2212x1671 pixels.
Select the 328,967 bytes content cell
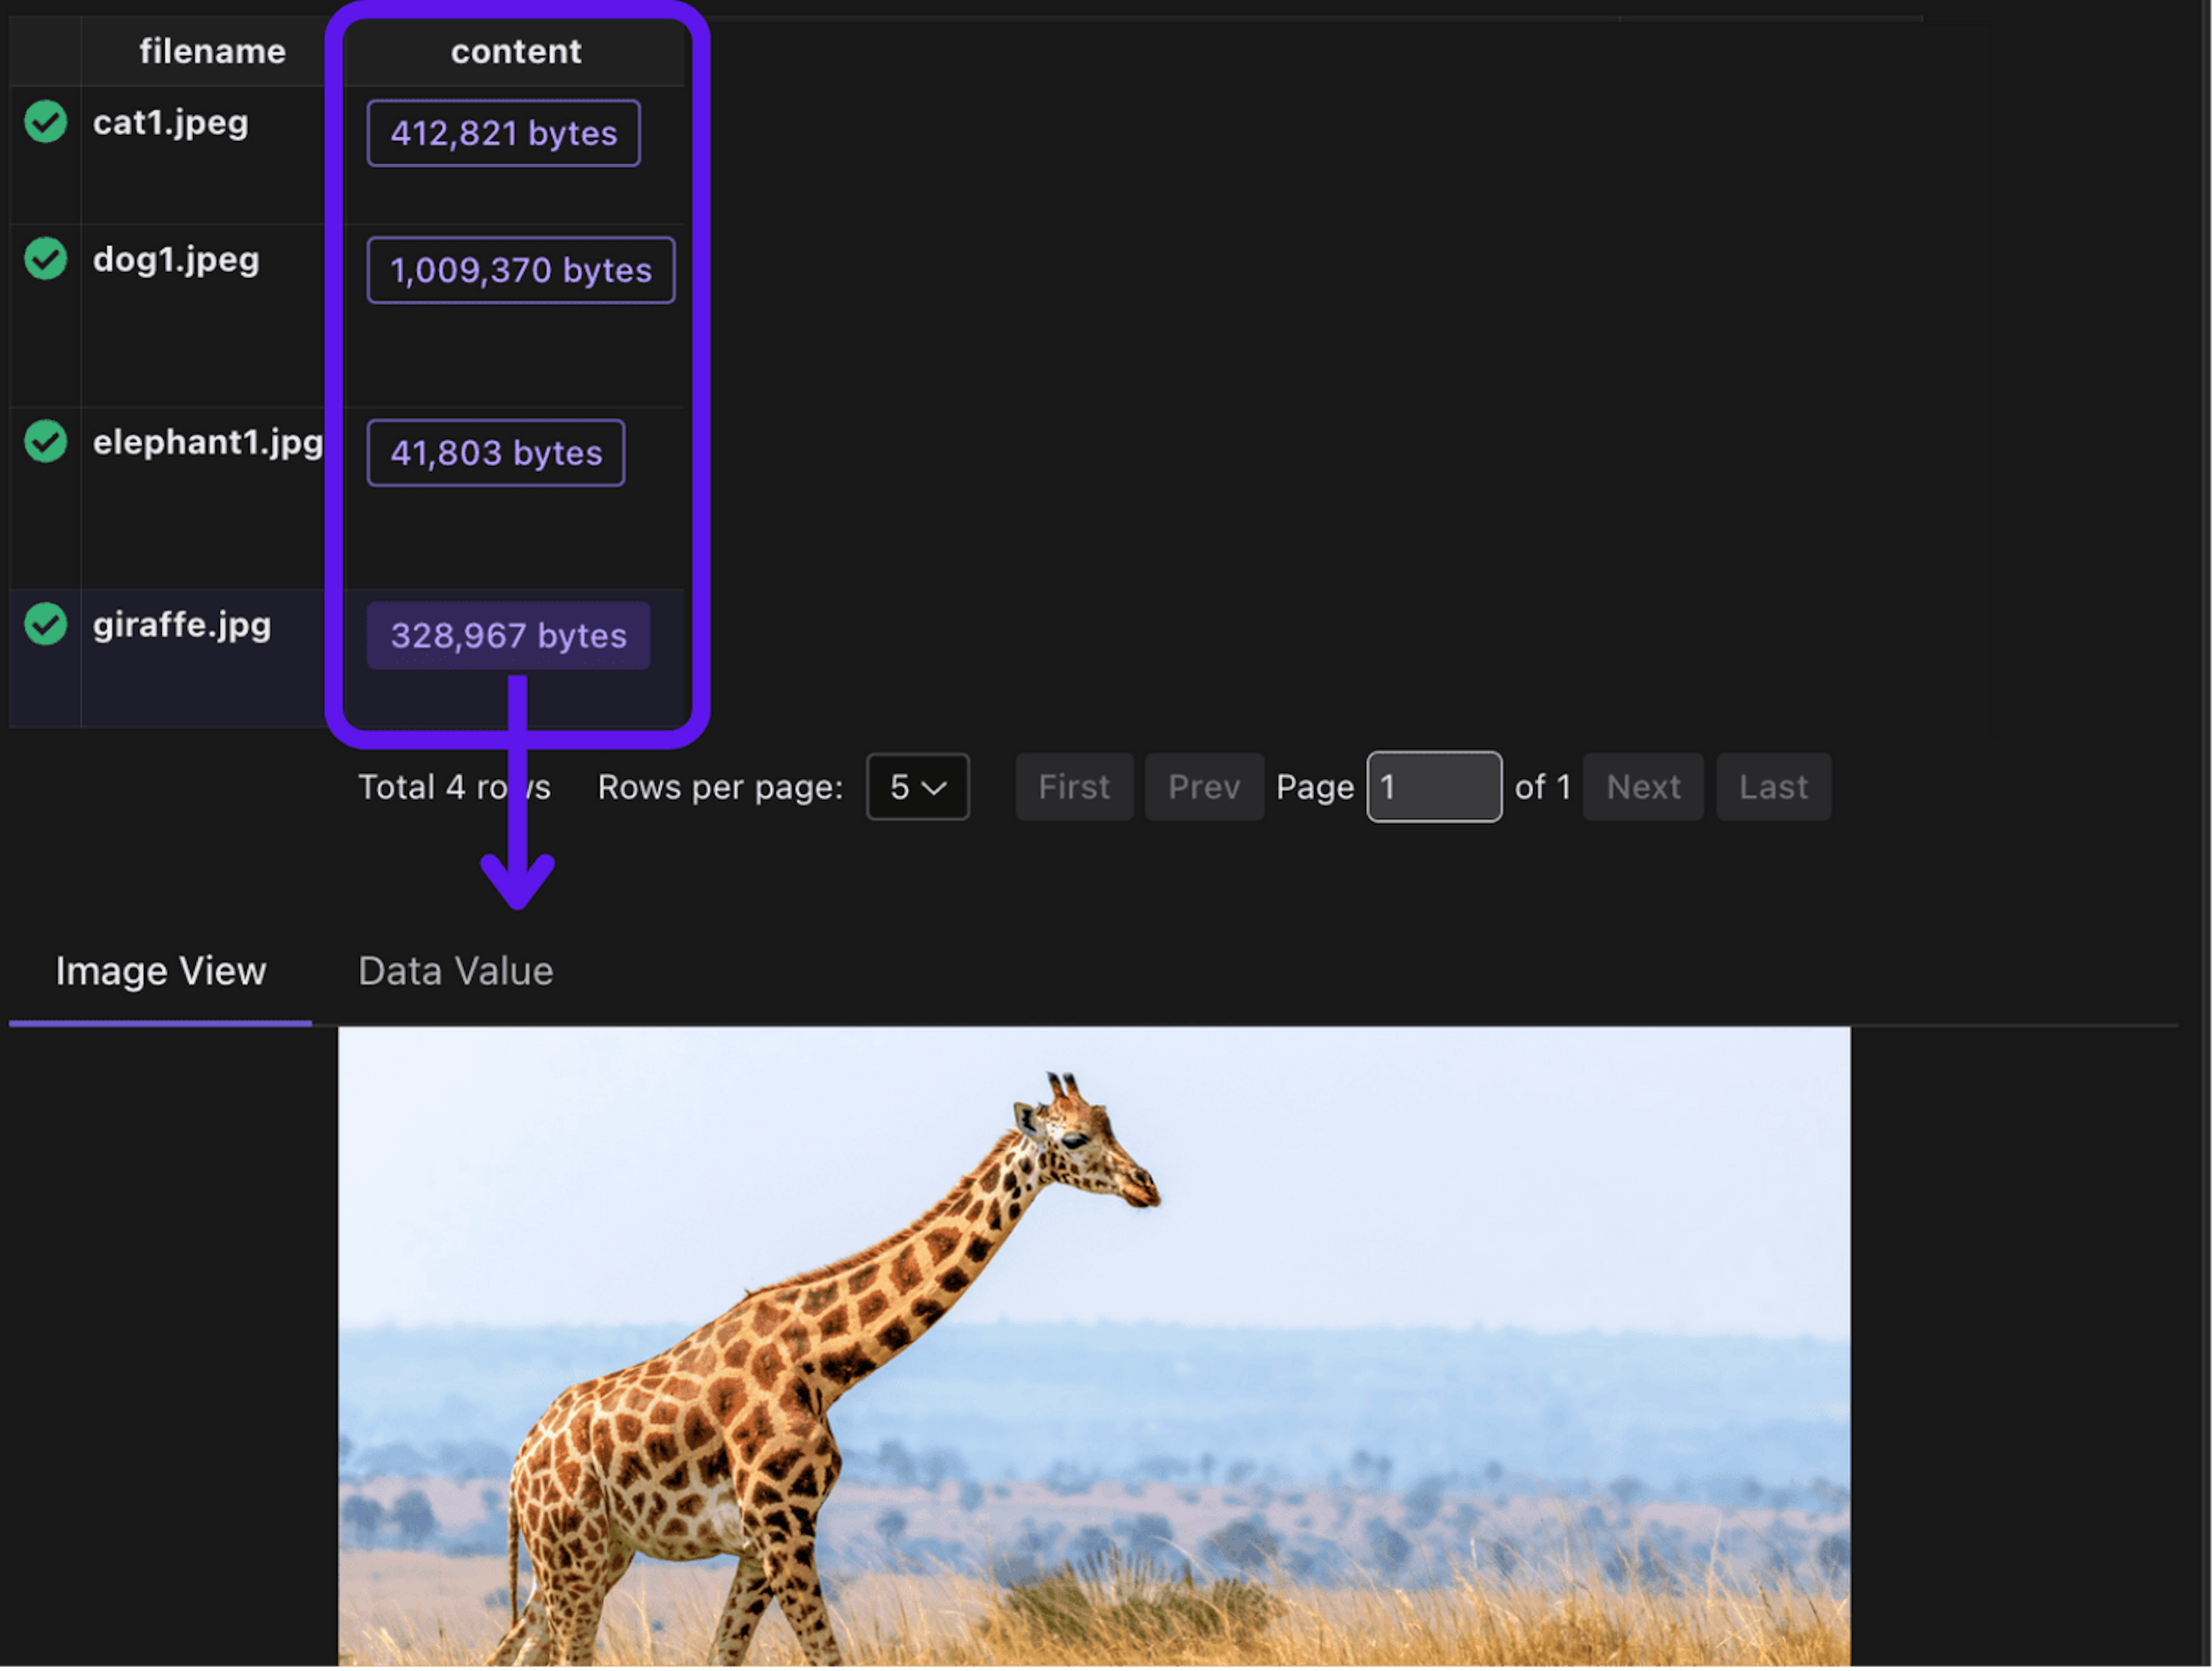[508, 636]
